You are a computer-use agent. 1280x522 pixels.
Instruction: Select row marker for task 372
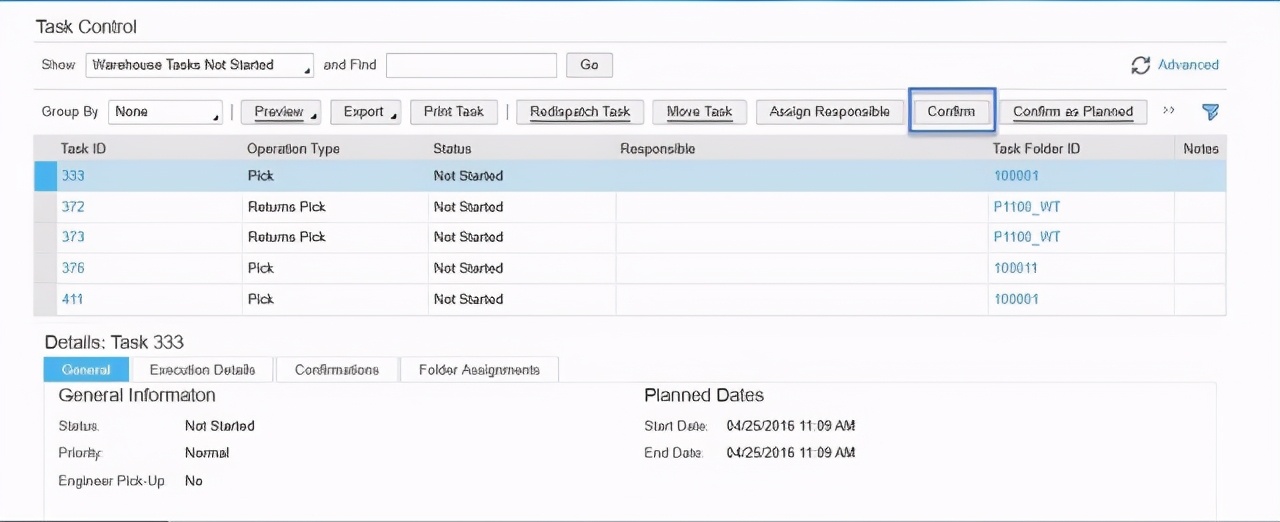(x=45, y=207)
